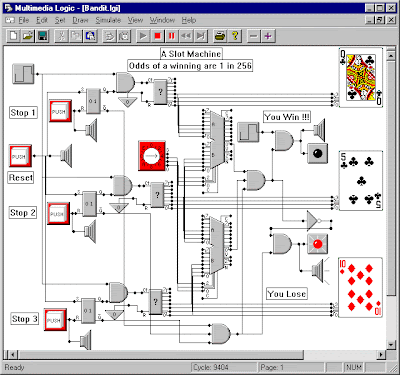Click the bottom random number generator block
The image size is (400, 375).
point(155,302)
